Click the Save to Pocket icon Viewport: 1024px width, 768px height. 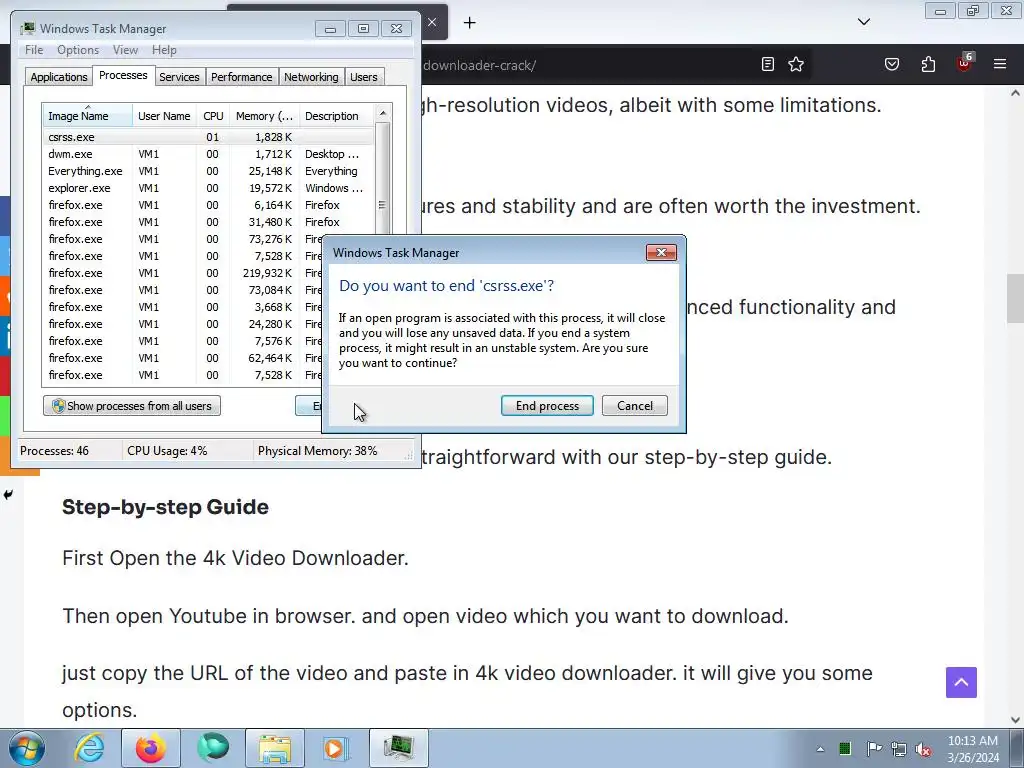[x=891, y=64]
